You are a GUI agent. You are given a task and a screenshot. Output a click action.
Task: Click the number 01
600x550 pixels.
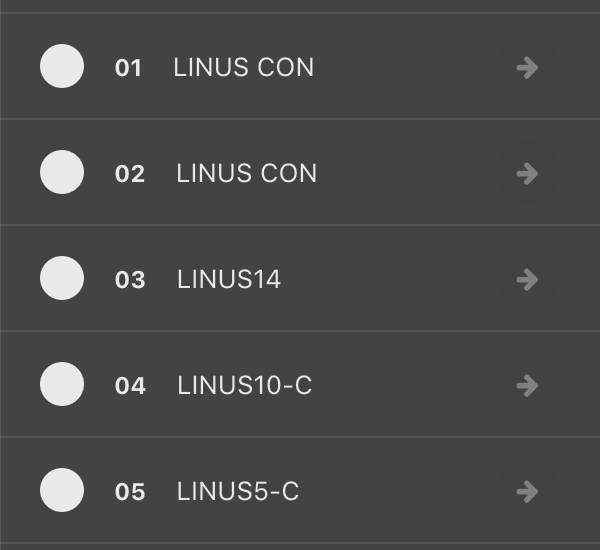click(x=129, y=69)
